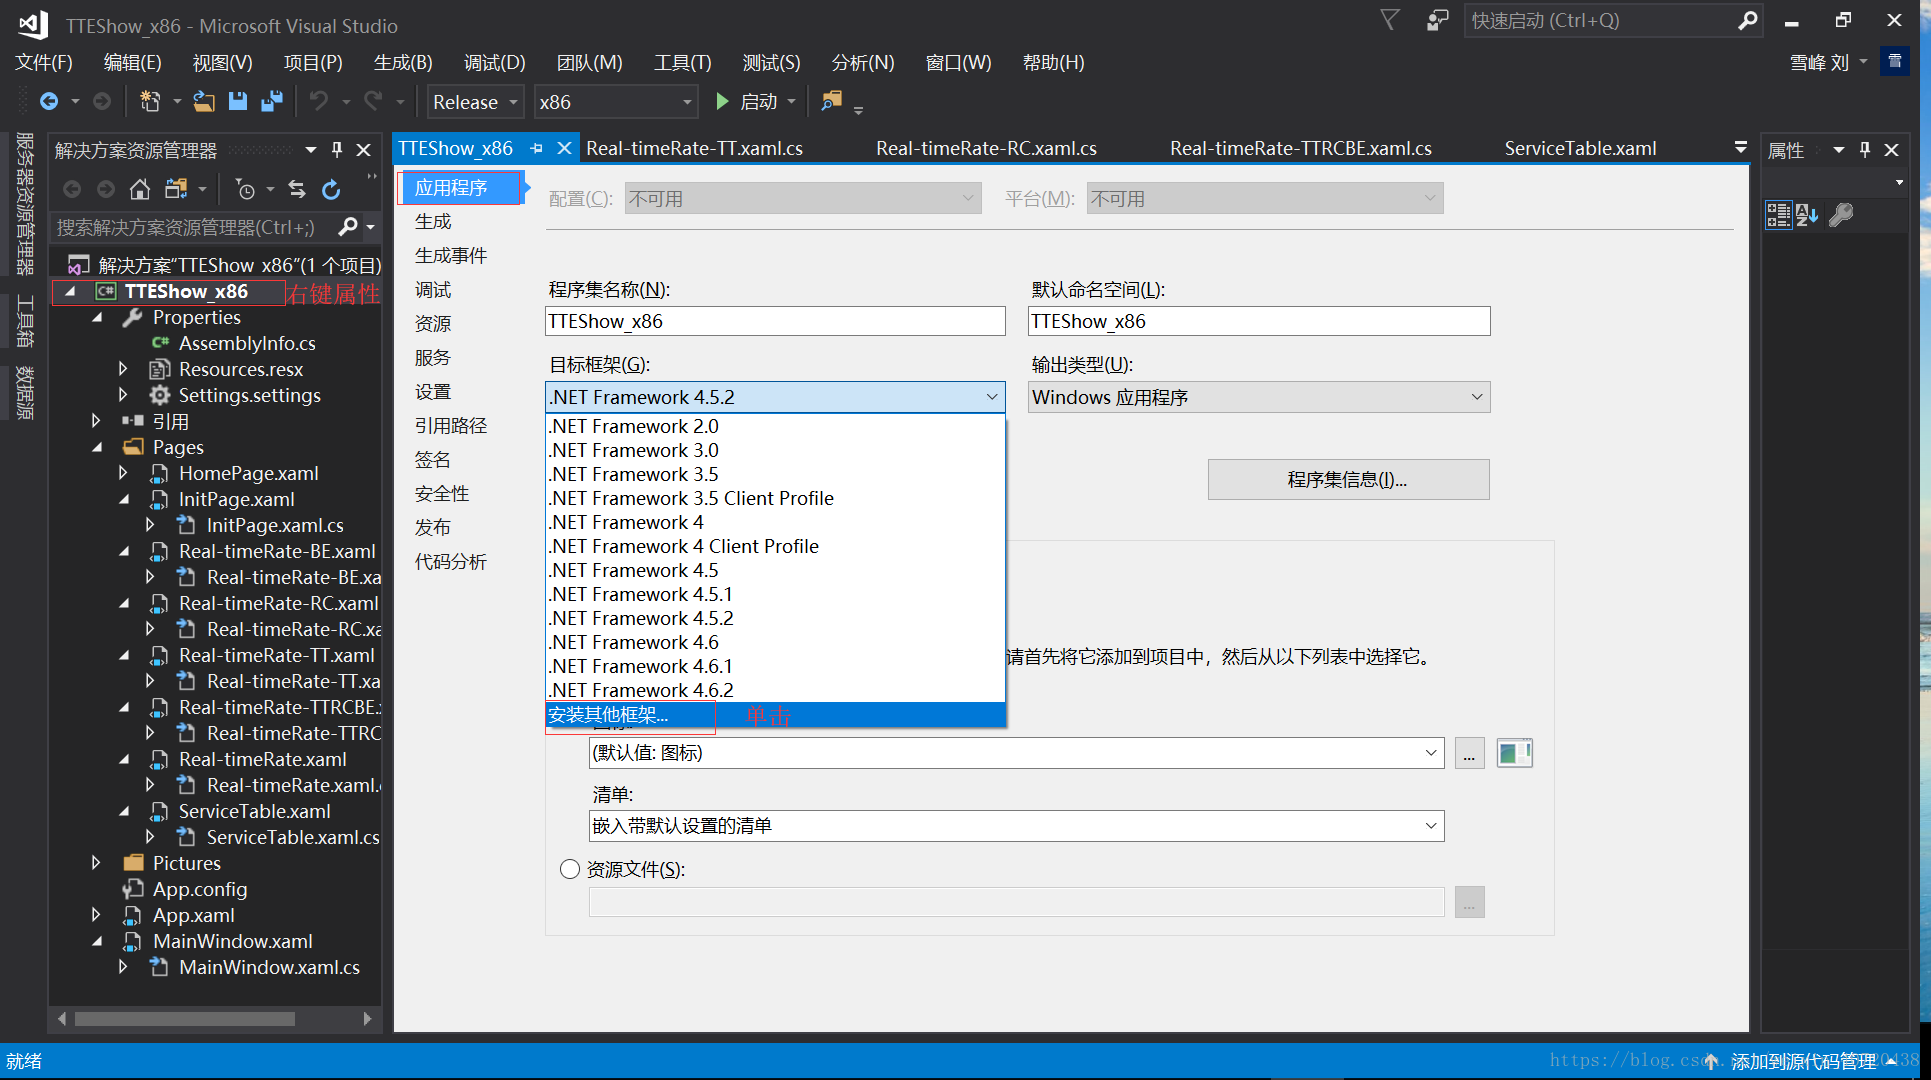Click the green Start debugging arrow
The image size is (1931, 1080).
pos(722,101)
